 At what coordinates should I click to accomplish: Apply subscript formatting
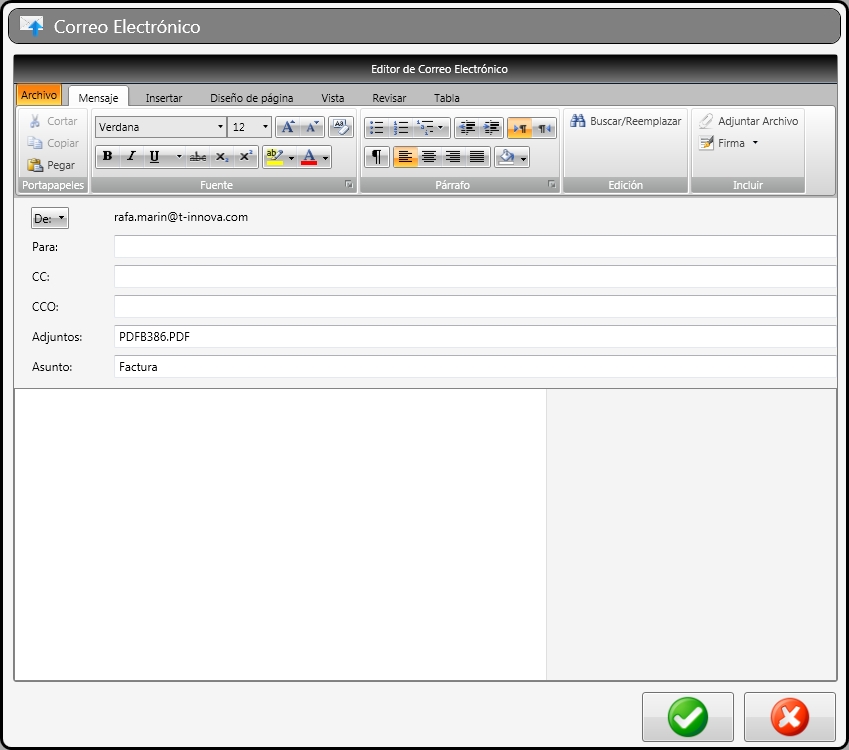[221, 157]
